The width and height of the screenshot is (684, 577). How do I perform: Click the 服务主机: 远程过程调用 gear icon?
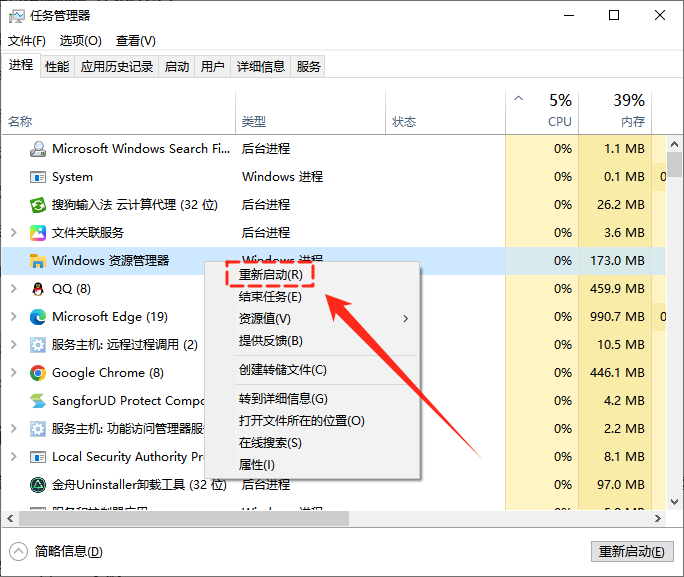pyautogui.click(x=38, y=345)
